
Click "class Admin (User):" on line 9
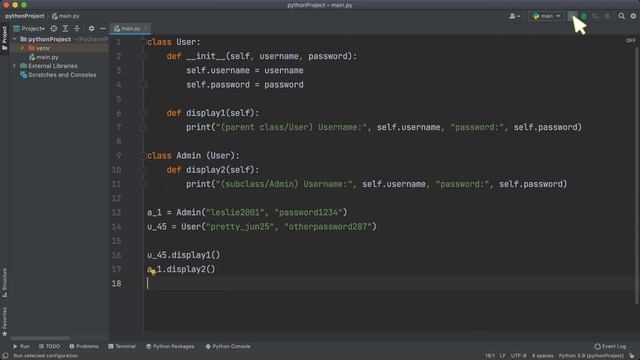tap(193, 156)
